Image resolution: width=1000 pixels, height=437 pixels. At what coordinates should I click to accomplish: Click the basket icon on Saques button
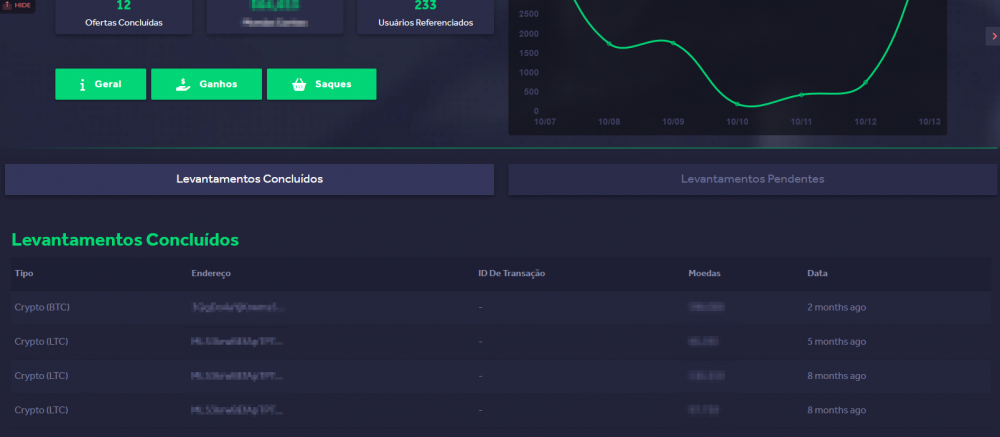point(298,85)
